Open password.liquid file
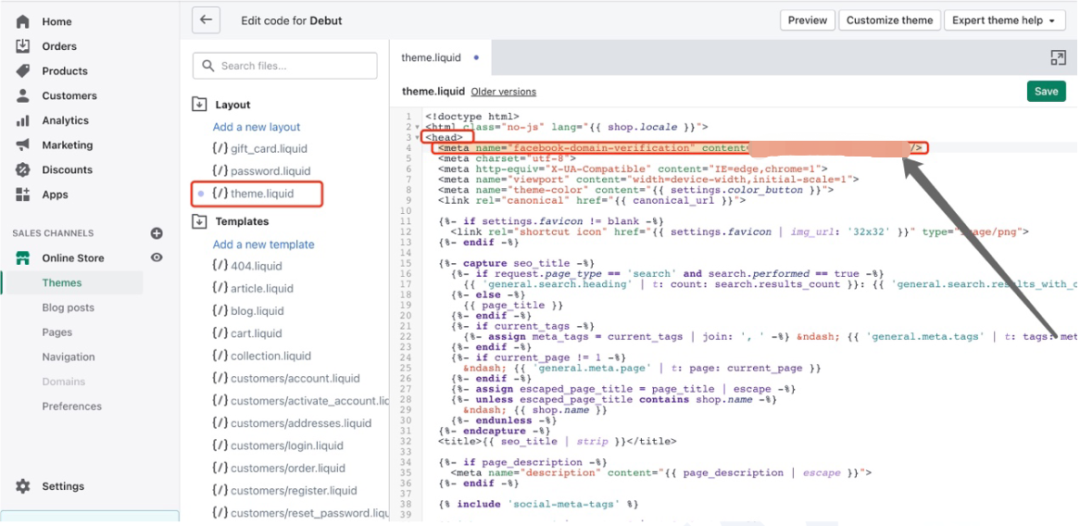The width and height of the screenshot is (1080, 526). [x=261, y=171]
